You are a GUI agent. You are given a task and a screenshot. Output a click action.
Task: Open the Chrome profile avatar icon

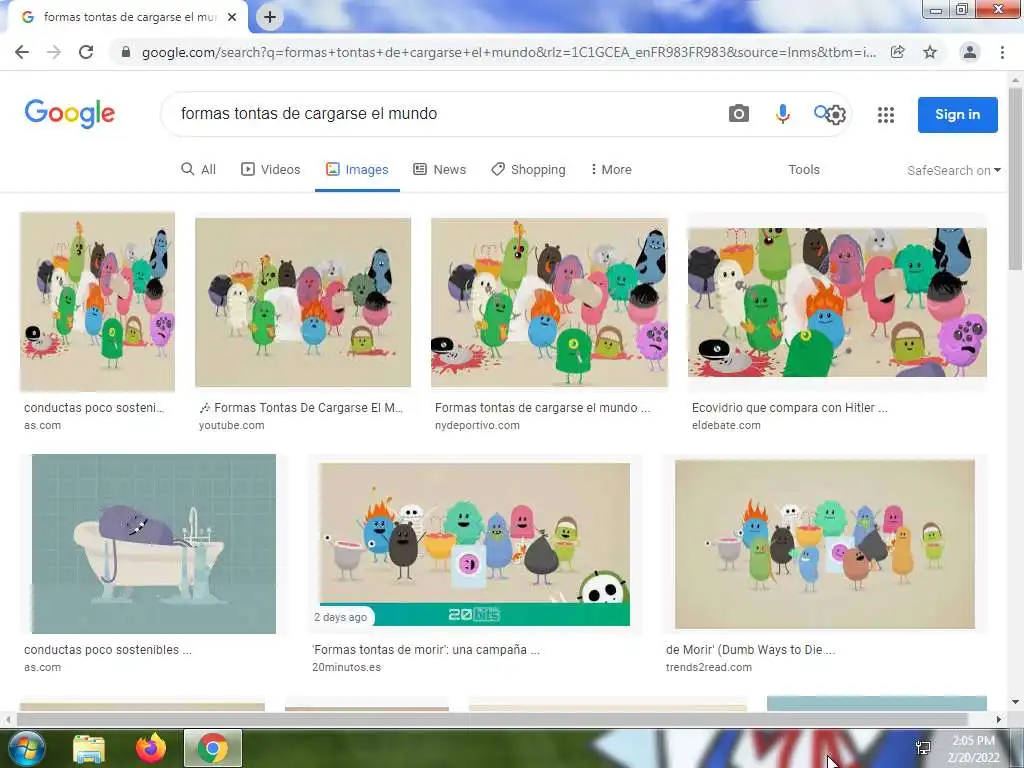click(x=970, y=52)
